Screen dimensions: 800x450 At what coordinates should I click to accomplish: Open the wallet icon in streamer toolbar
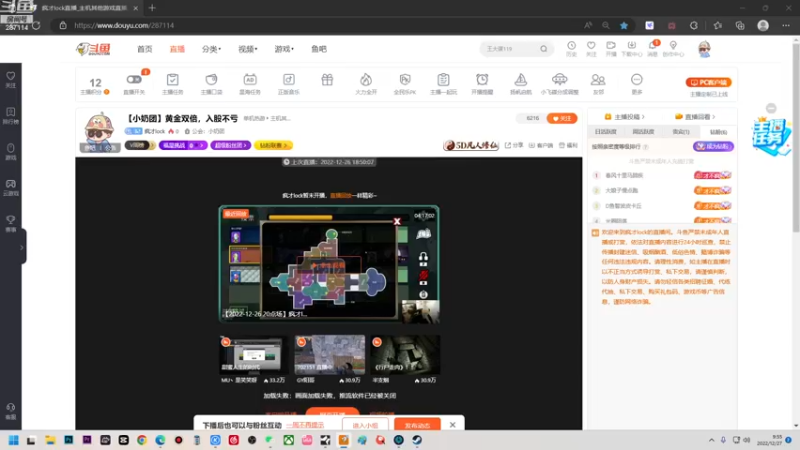click(211, 80)
